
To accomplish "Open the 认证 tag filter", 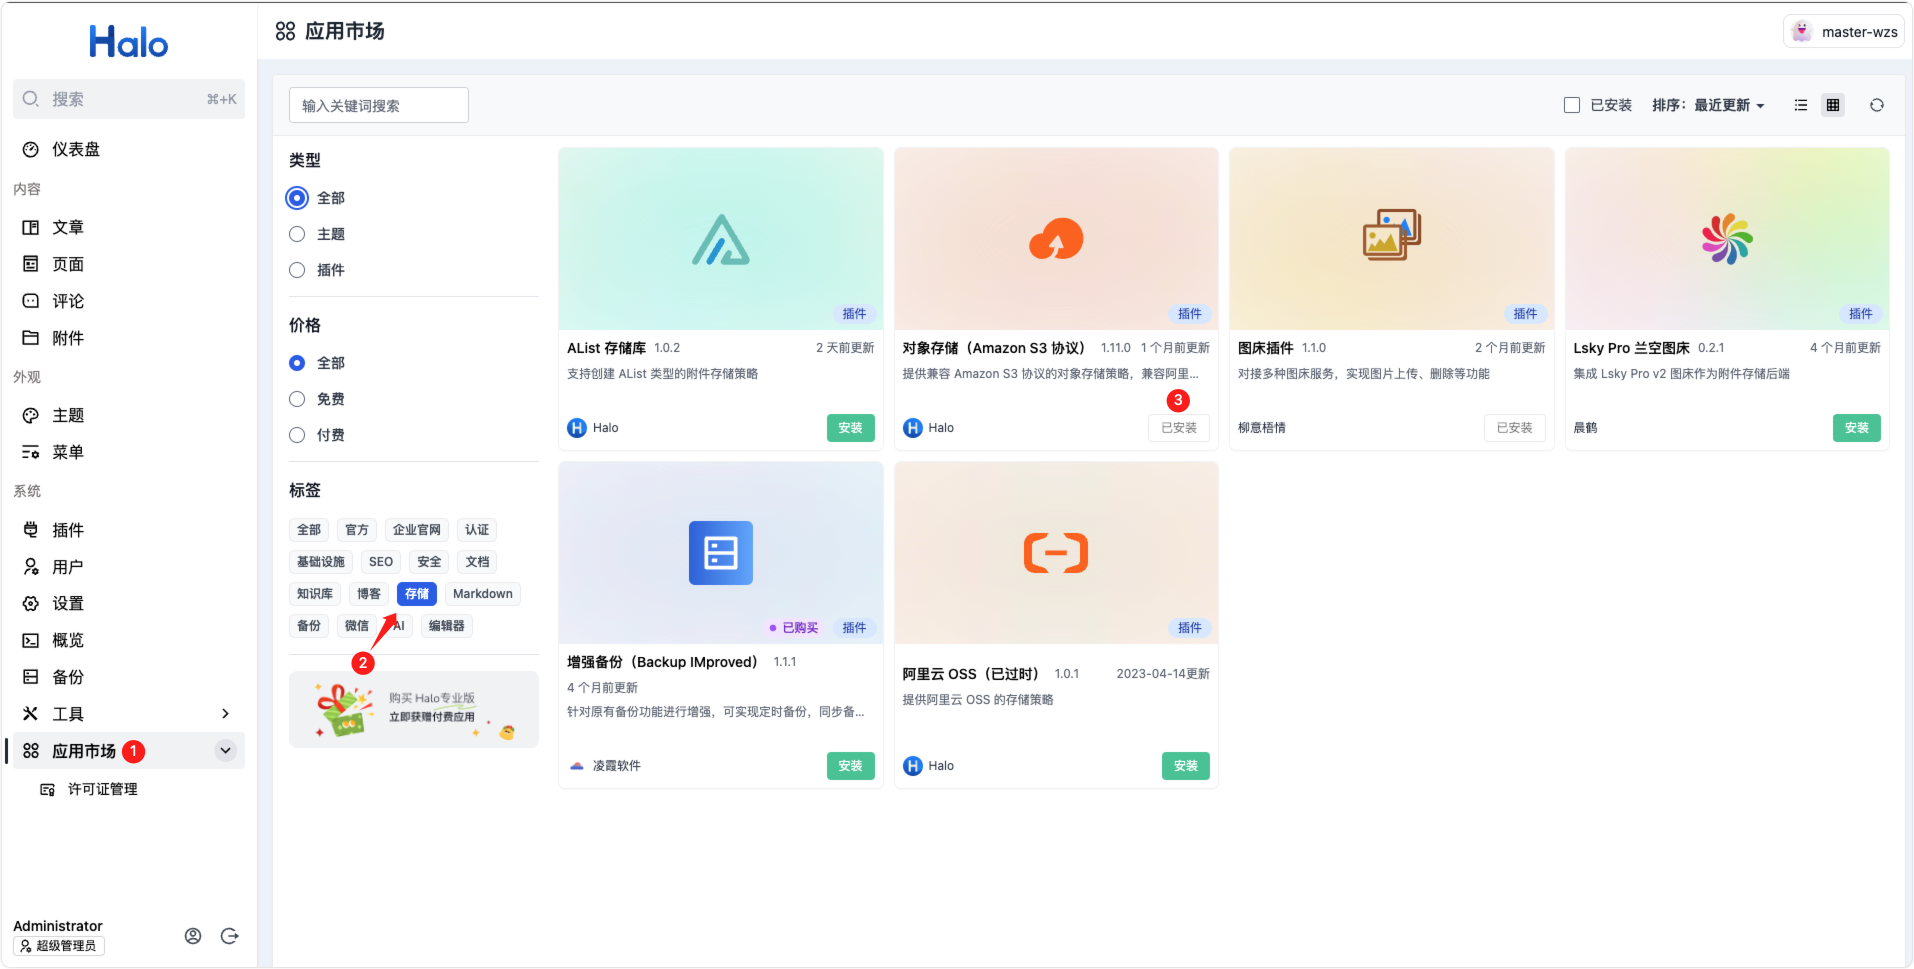I will coord(477,530).
